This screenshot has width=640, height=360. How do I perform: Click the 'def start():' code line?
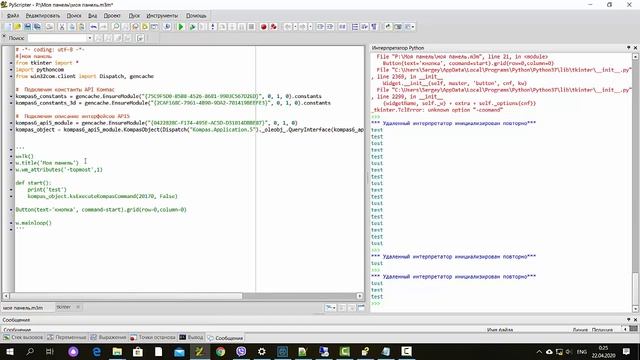[x=33, y=183]
